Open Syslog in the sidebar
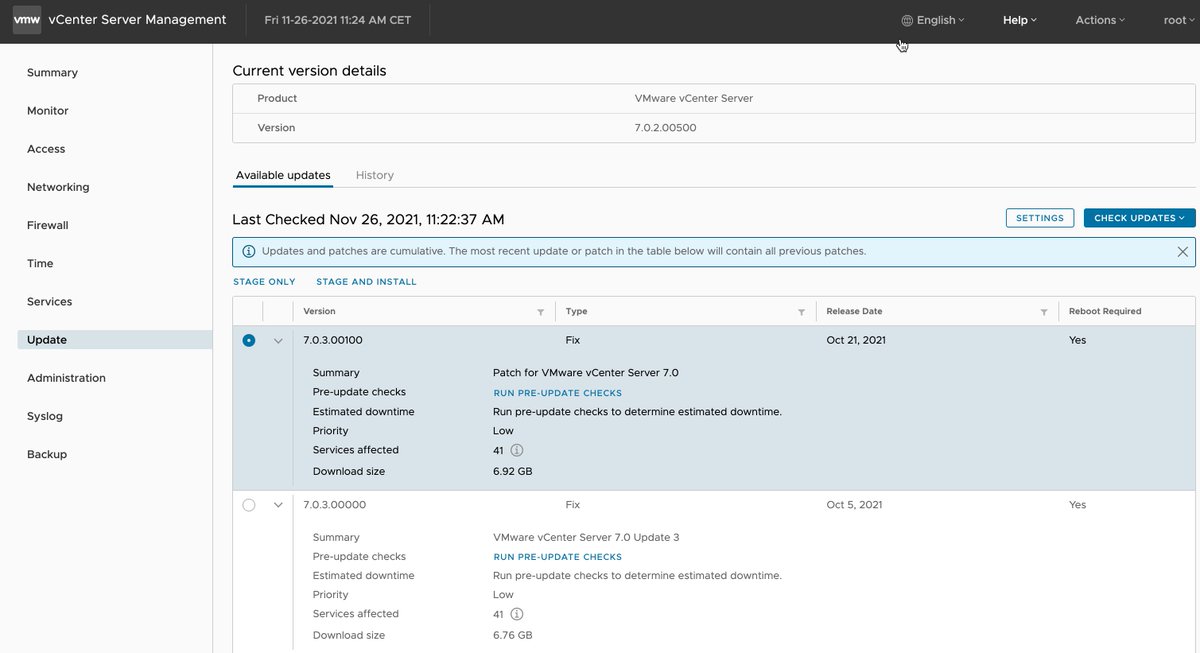The image size is (1200, 653). click(x=45, y=416)
